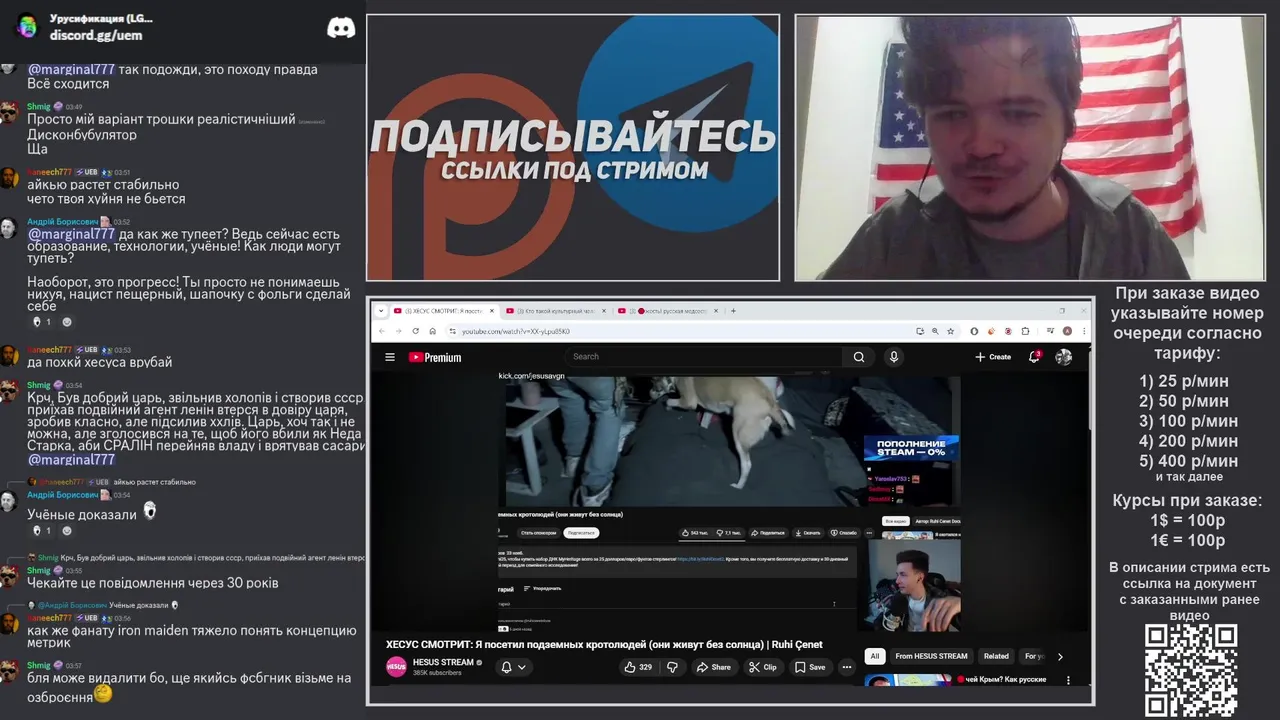The width and height of the screenshot is (1280, 720).
Task: Open the tab search dropdown arrow
Action: [381, 311]
